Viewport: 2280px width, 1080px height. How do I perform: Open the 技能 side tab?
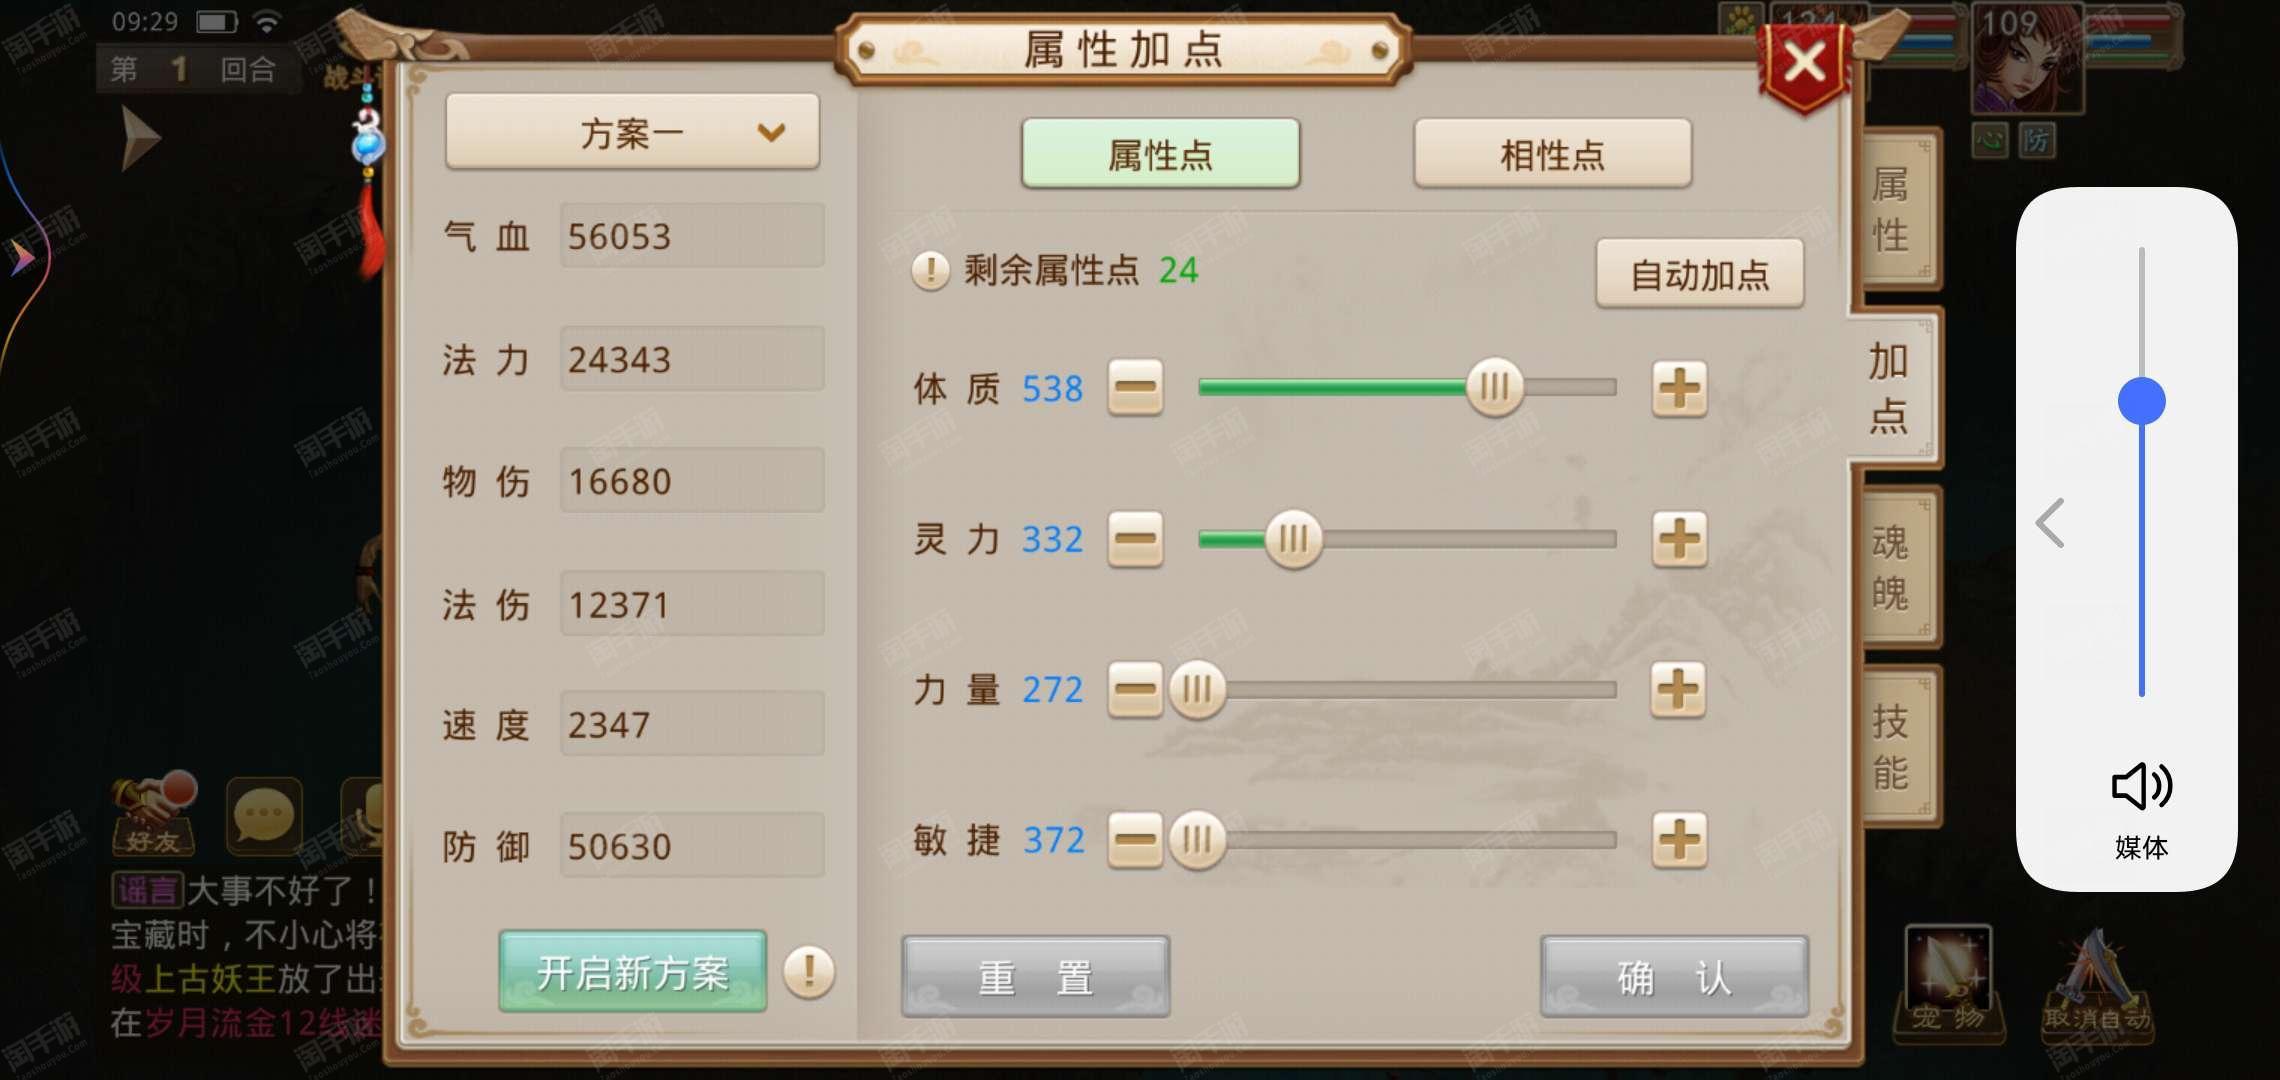click(x=1892, y=746)
